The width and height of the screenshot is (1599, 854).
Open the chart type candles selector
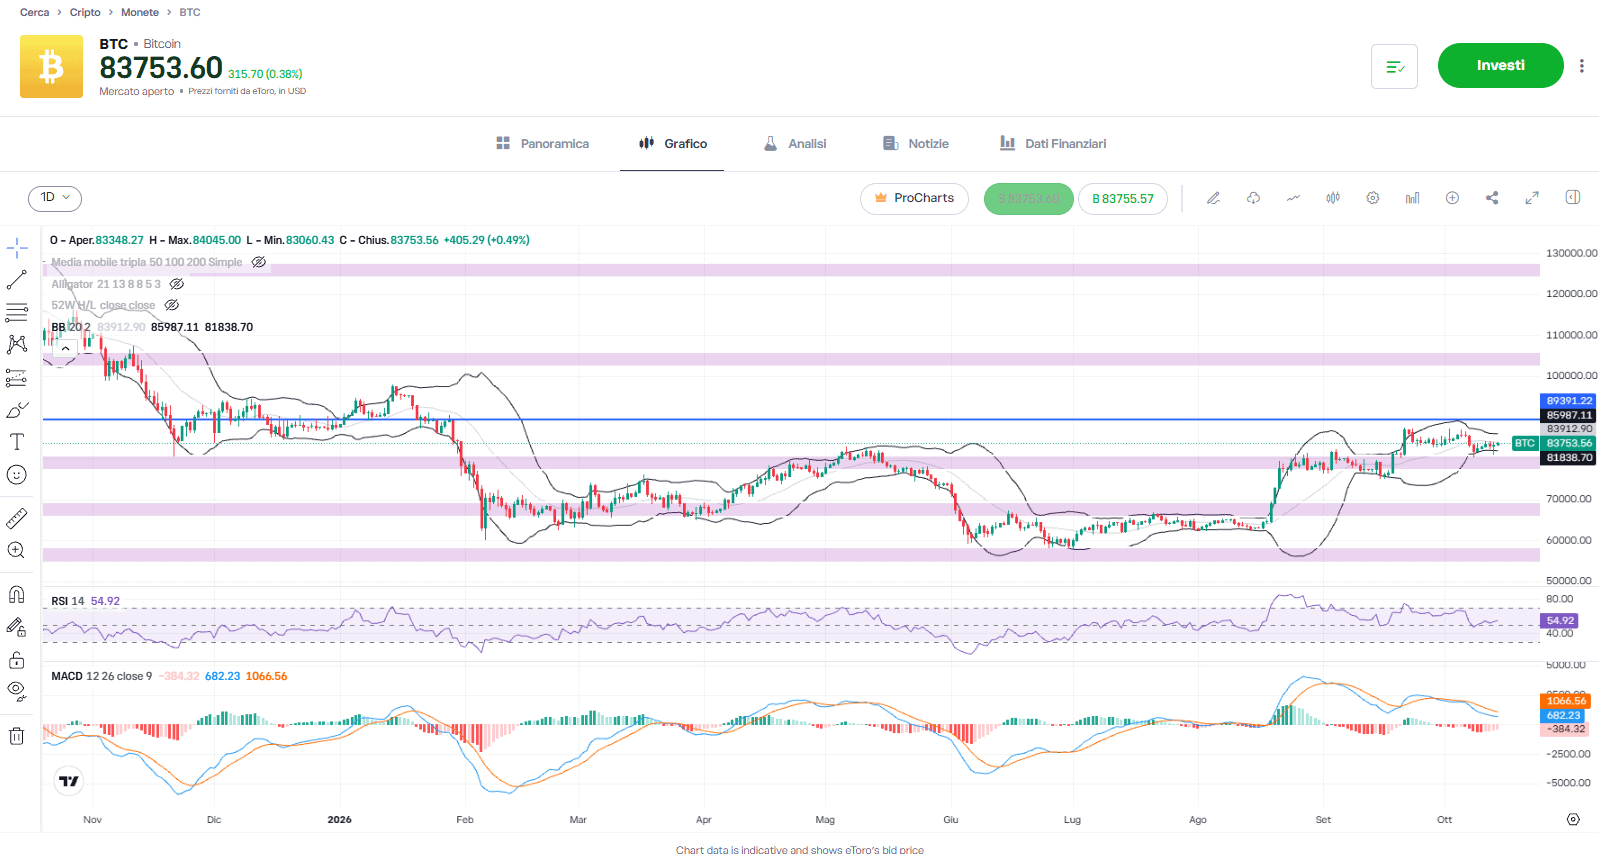[1333, 198]
